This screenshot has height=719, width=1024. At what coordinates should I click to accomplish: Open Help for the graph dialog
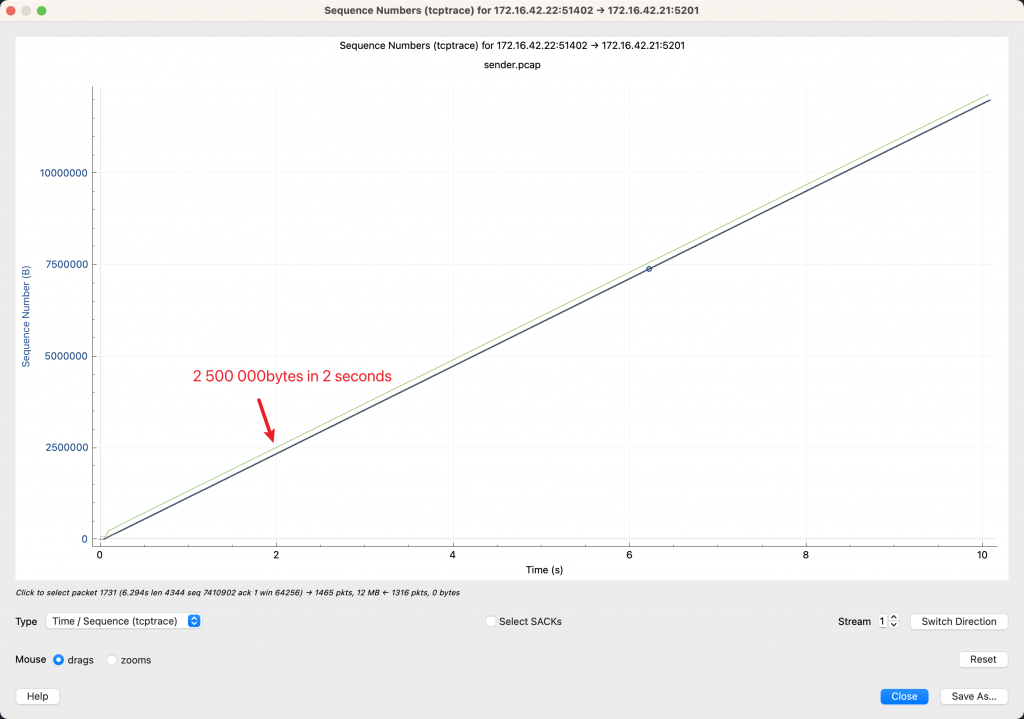click(x=37, y=696)
